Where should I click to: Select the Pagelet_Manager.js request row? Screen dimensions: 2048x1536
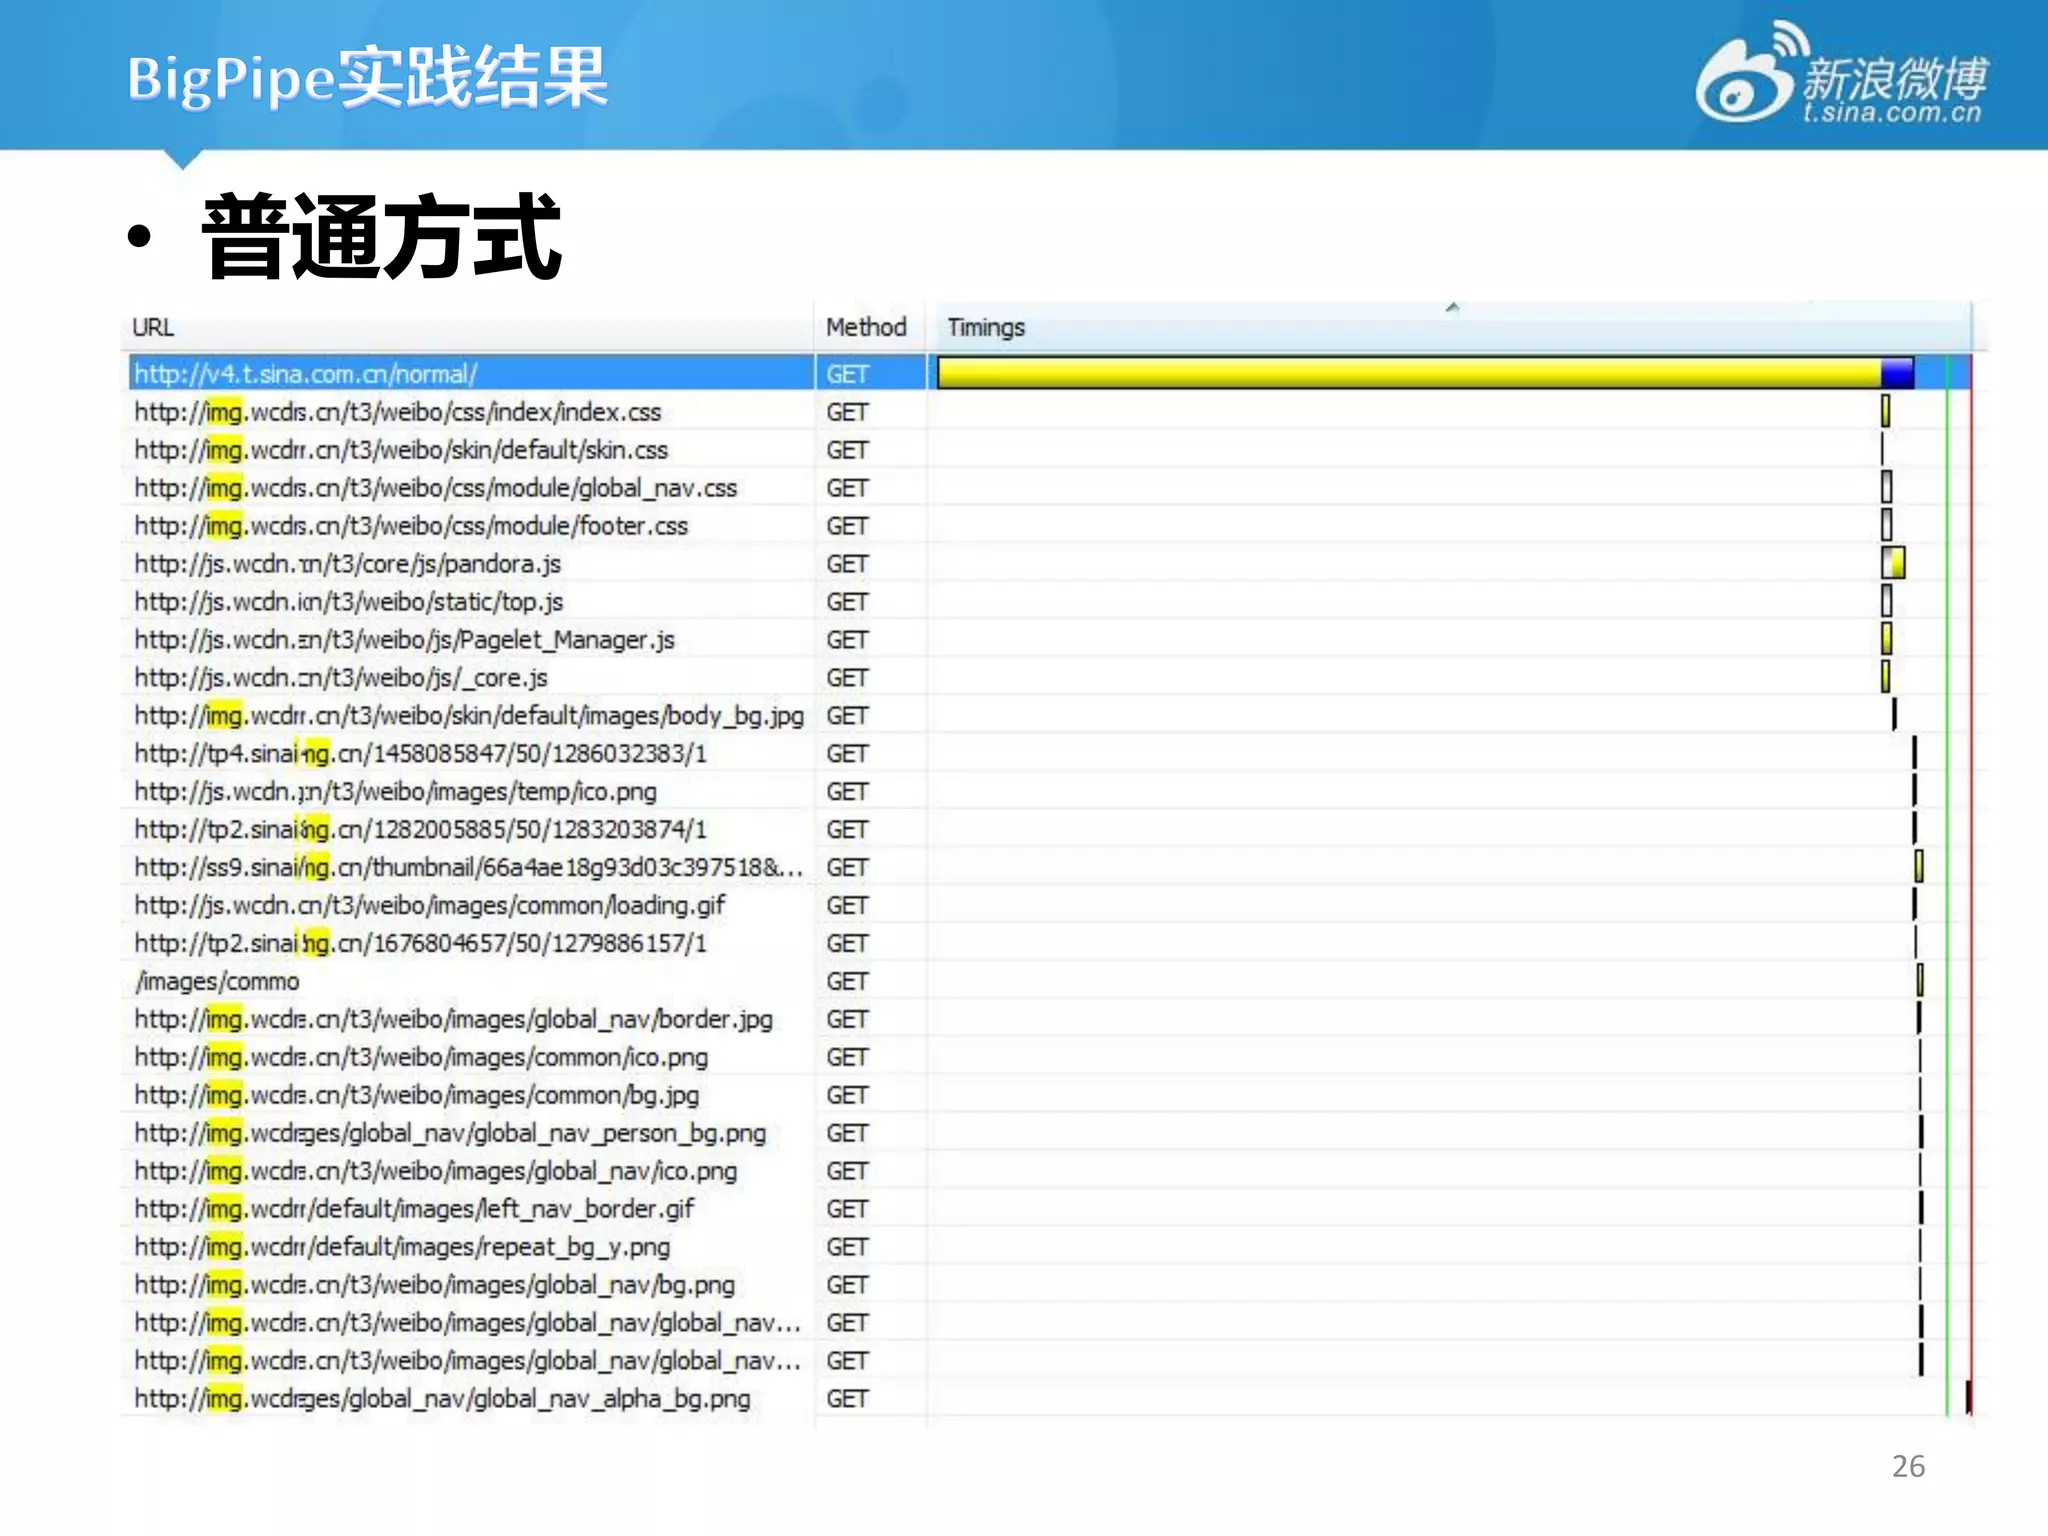coord(404,640)
